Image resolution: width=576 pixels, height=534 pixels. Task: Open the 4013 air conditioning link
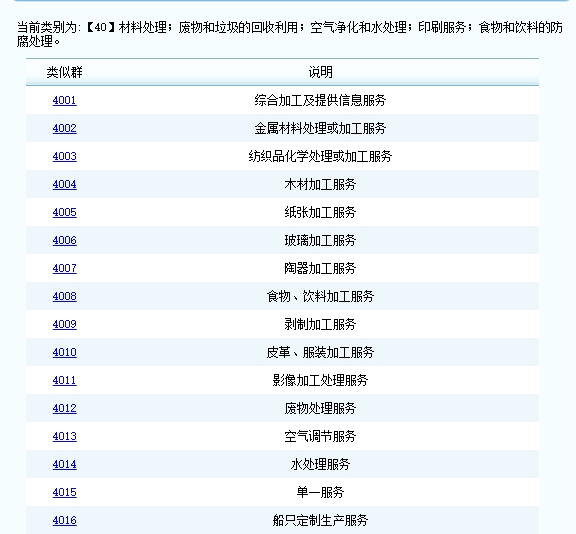64,436
